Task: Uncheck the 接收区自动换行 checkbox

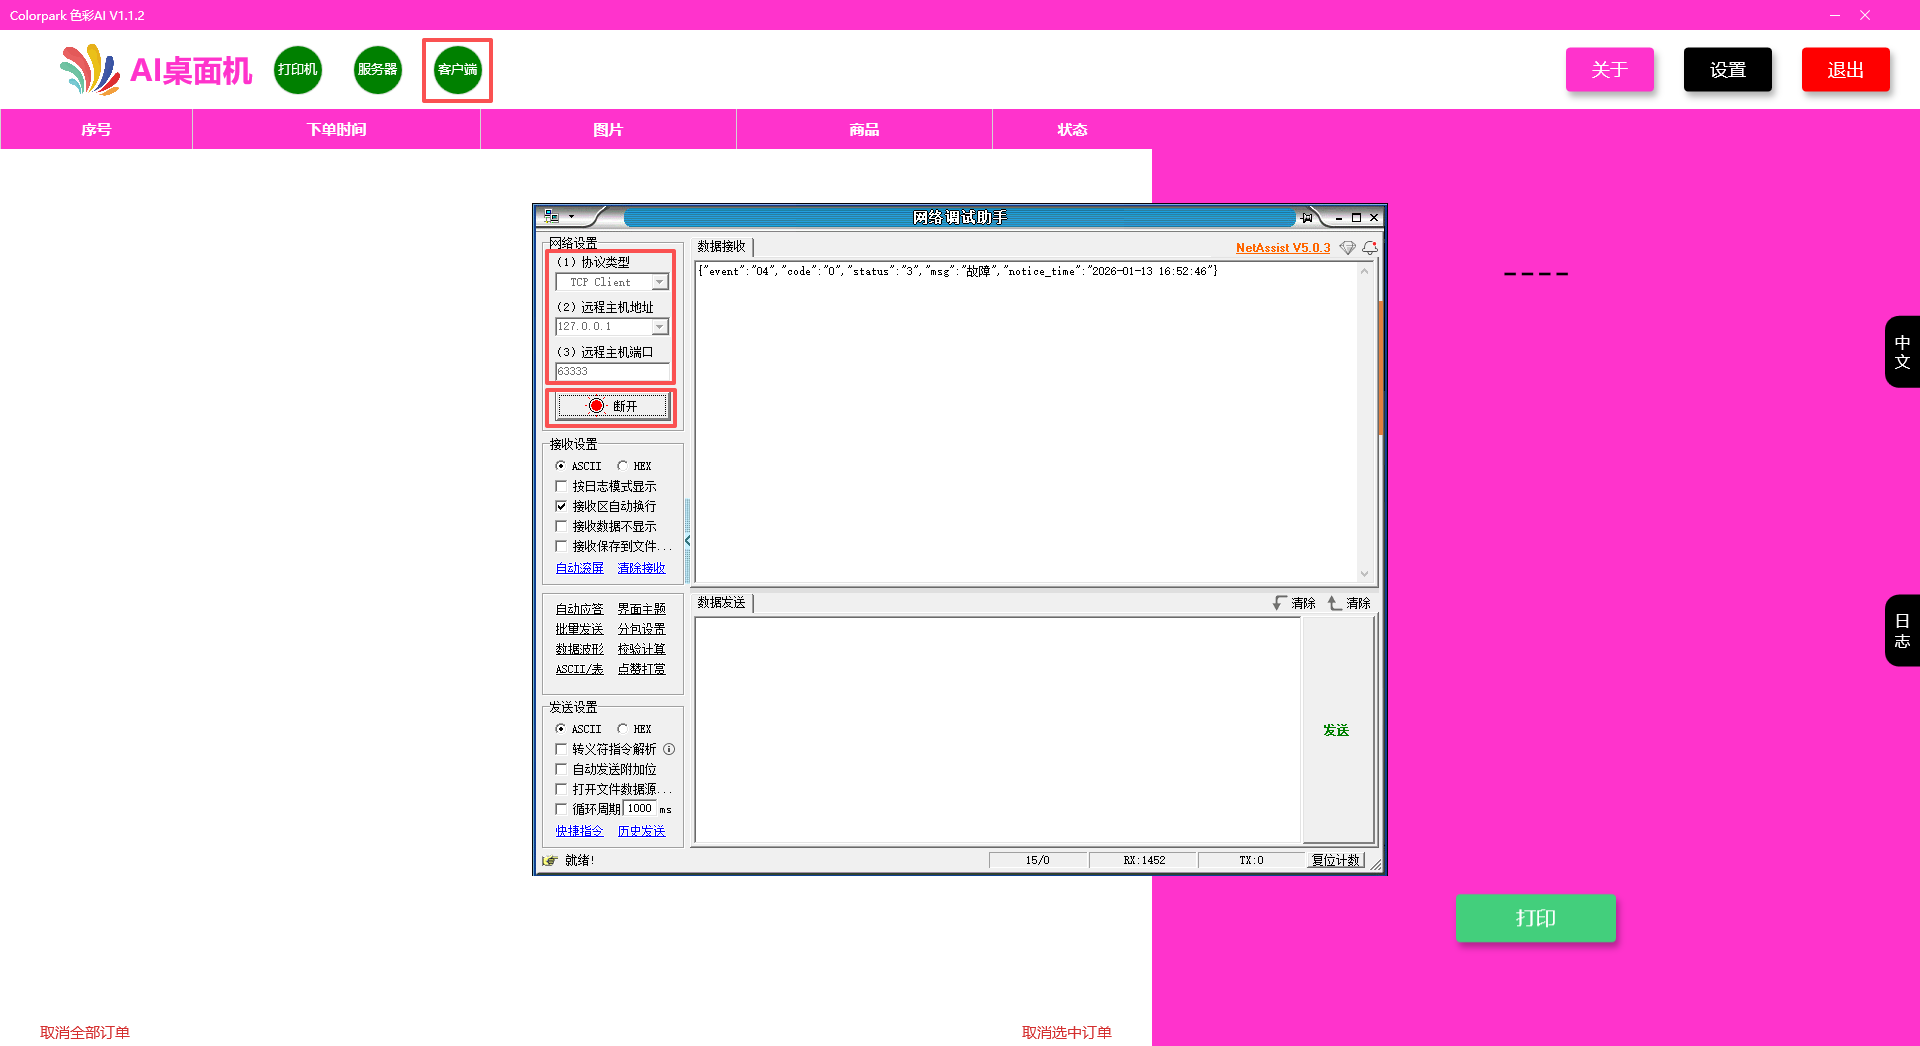Action: [561, 506]
